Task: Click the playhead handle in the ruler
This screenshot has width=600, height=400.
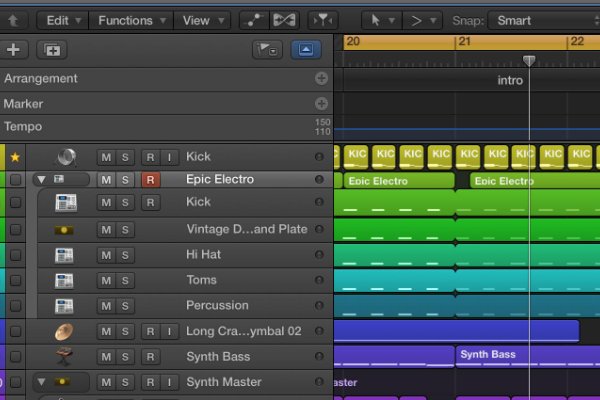Action: 529,61
